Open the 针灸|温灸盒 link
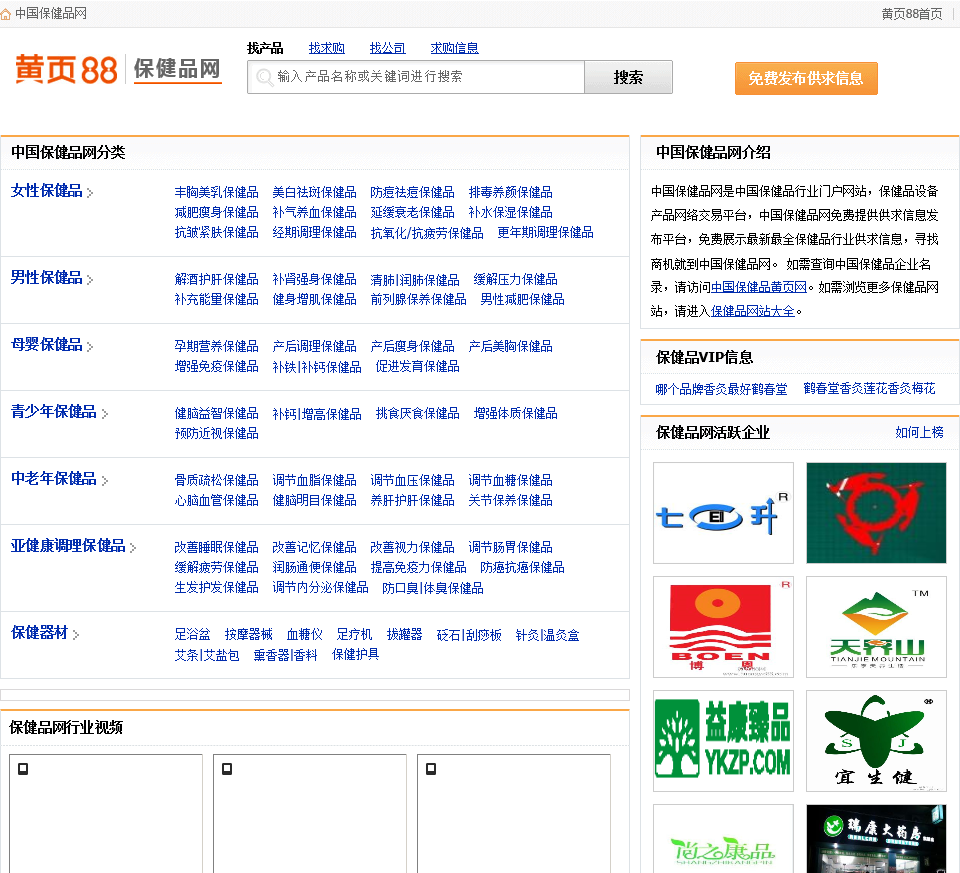Image resolution: width=960 pixels, height=873 pixels. (x=547, y=635)
